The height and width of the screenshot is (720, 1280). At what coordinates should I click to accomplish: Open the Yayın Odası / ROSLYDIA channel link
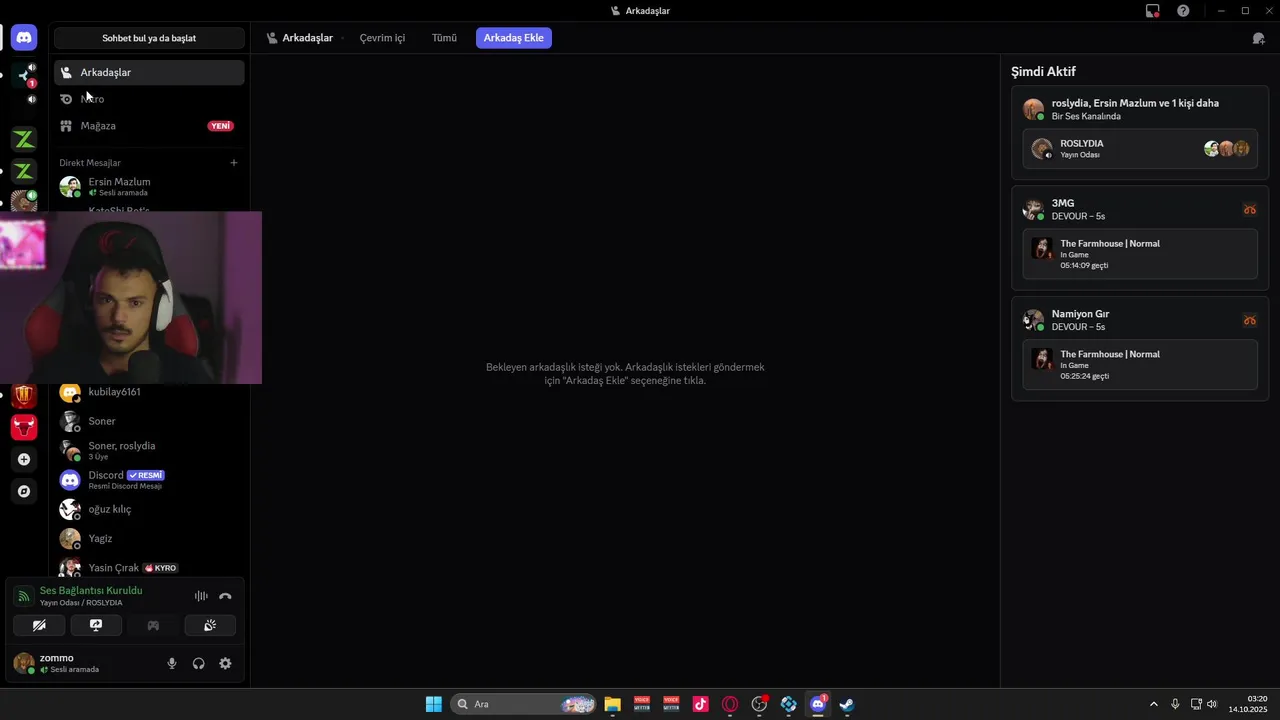pos(81,603)
